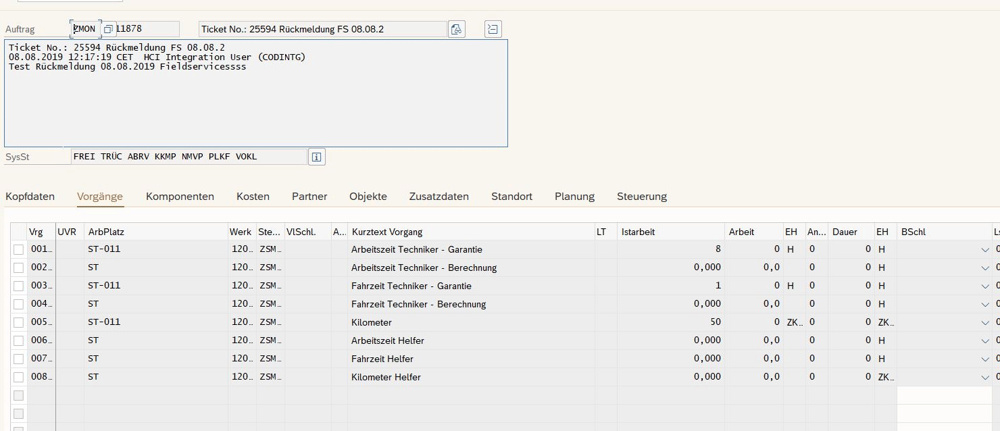This screenshot has height=431, width=1000.
Task: Switch to the Objekte tab
Action: point(368,196)
